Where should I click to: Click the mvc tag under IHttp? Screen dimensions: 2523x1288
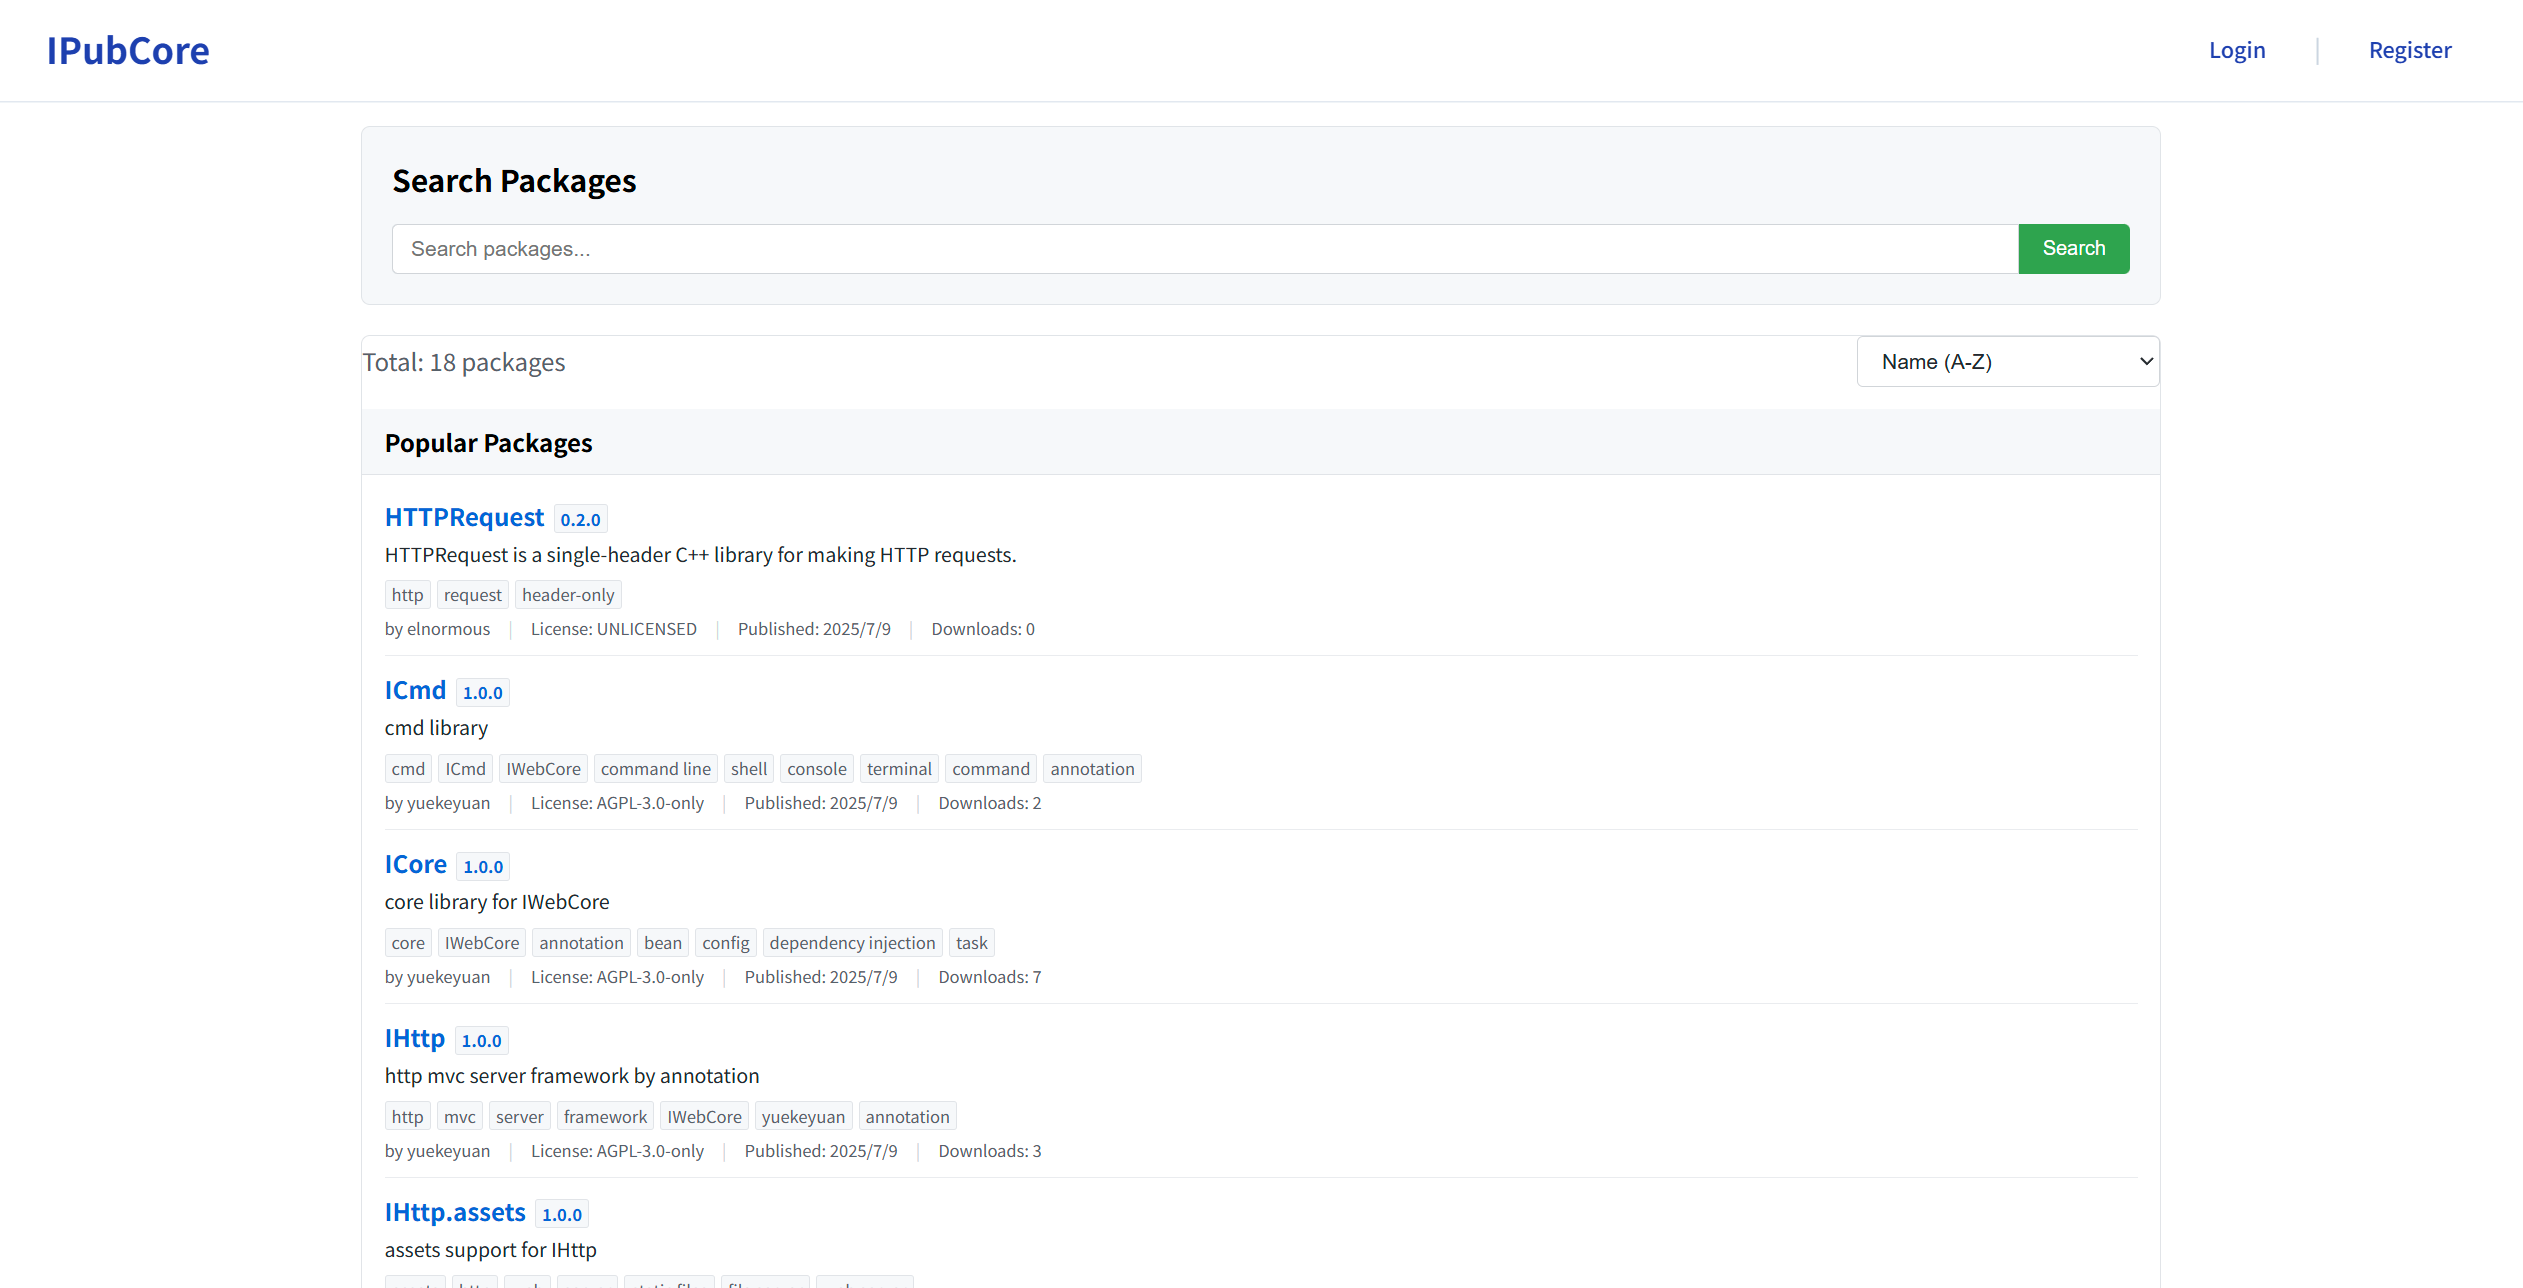tap(459, 1117)
